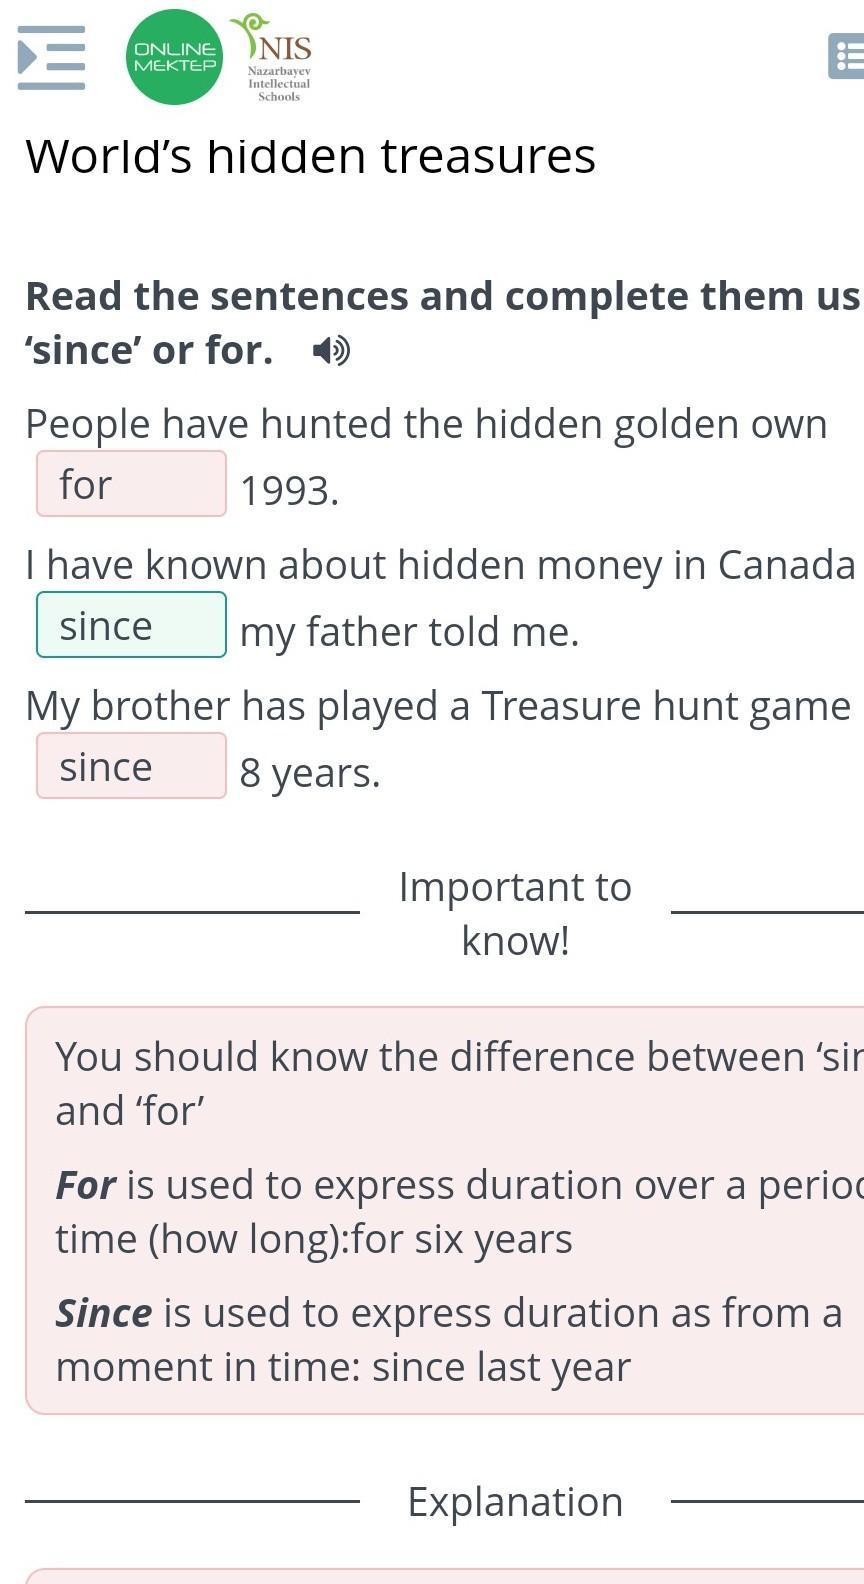Open the 'since' dropdown before my father
The image size is (864, 1584).
[131, 625]
